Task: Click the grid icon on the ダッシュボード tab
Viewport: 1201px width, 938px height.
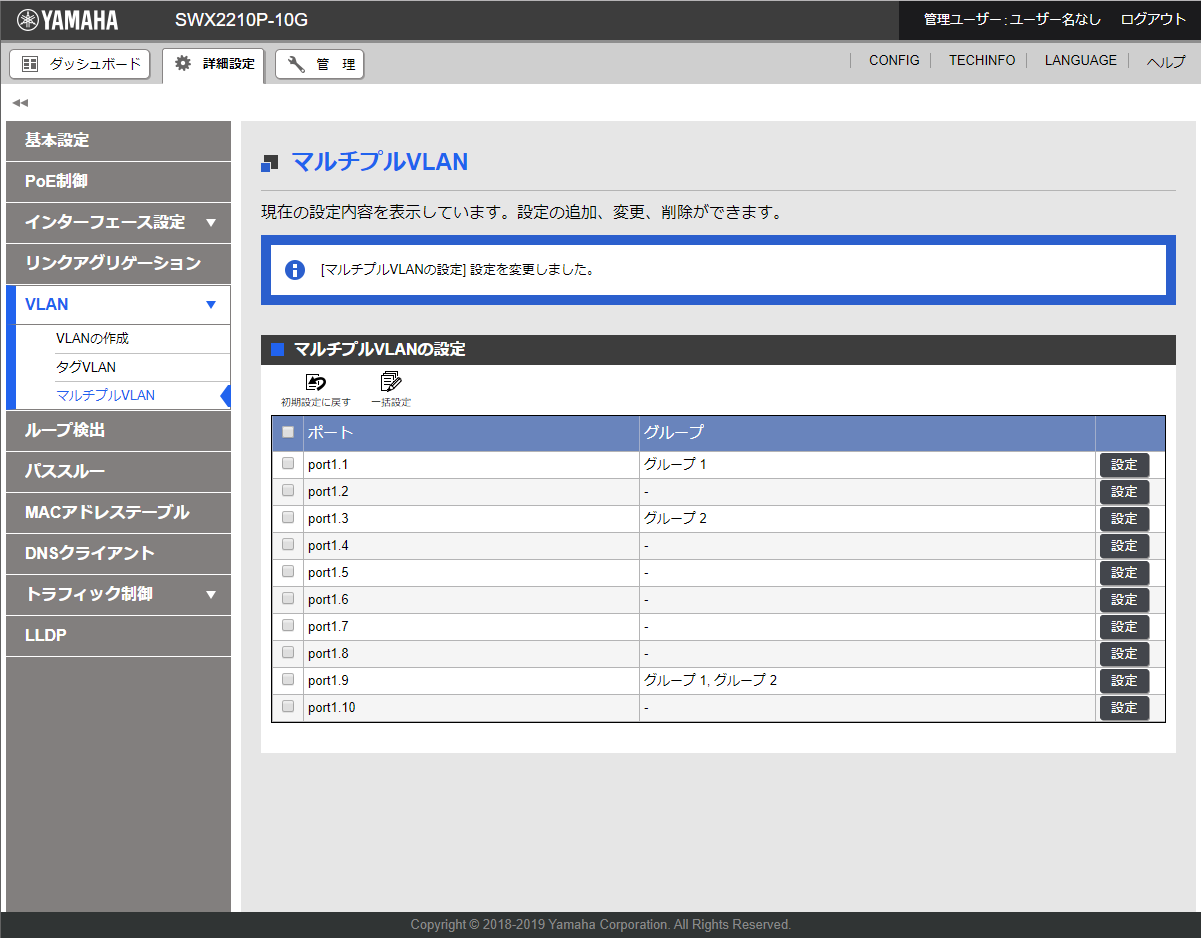Action: coord(32,64)
